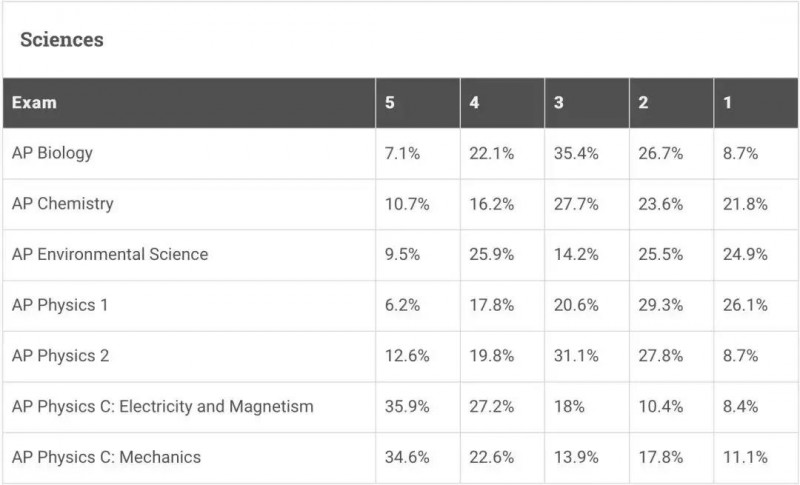Click the Sciences table heading
The width and height of the screenshot is (800, 485).
[x=62, y=40]
